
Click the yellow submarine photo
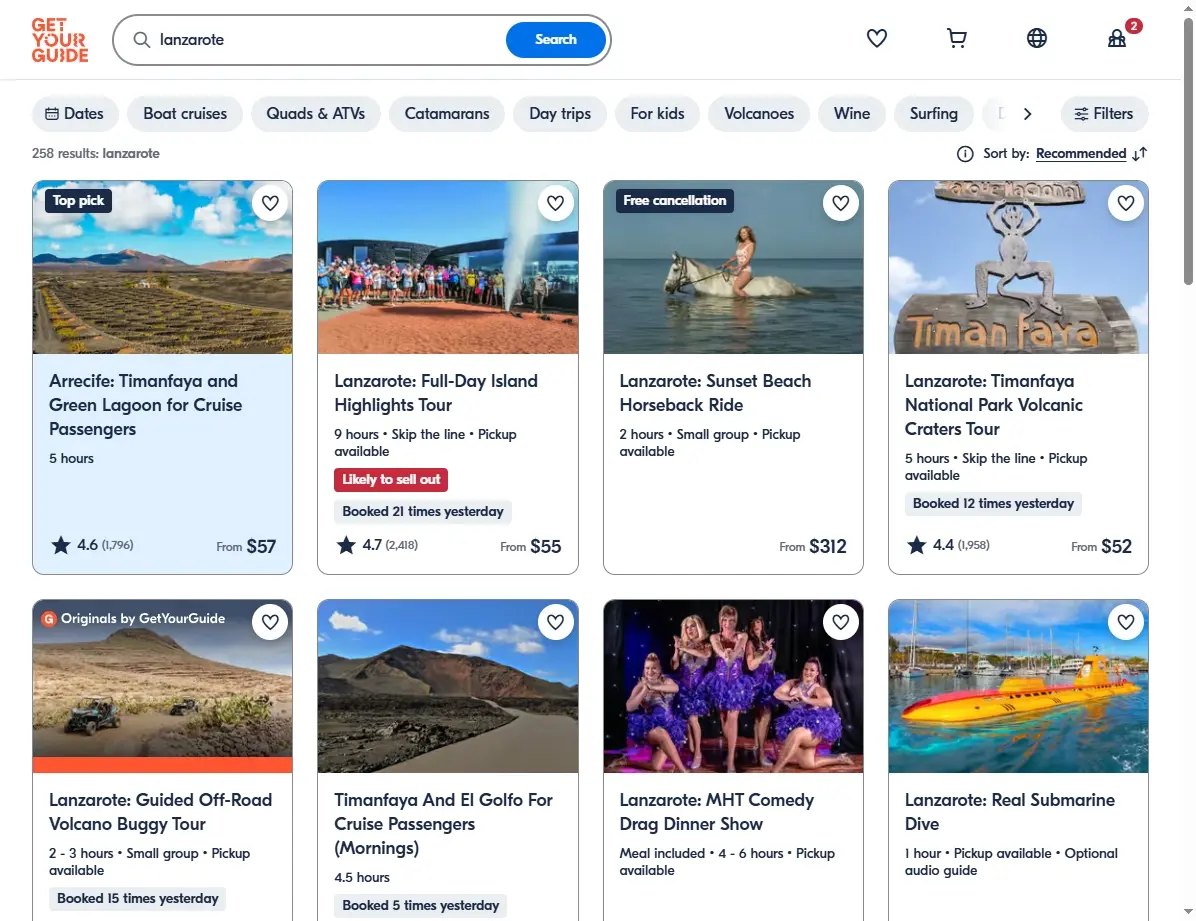click(x=1018, y=686)
